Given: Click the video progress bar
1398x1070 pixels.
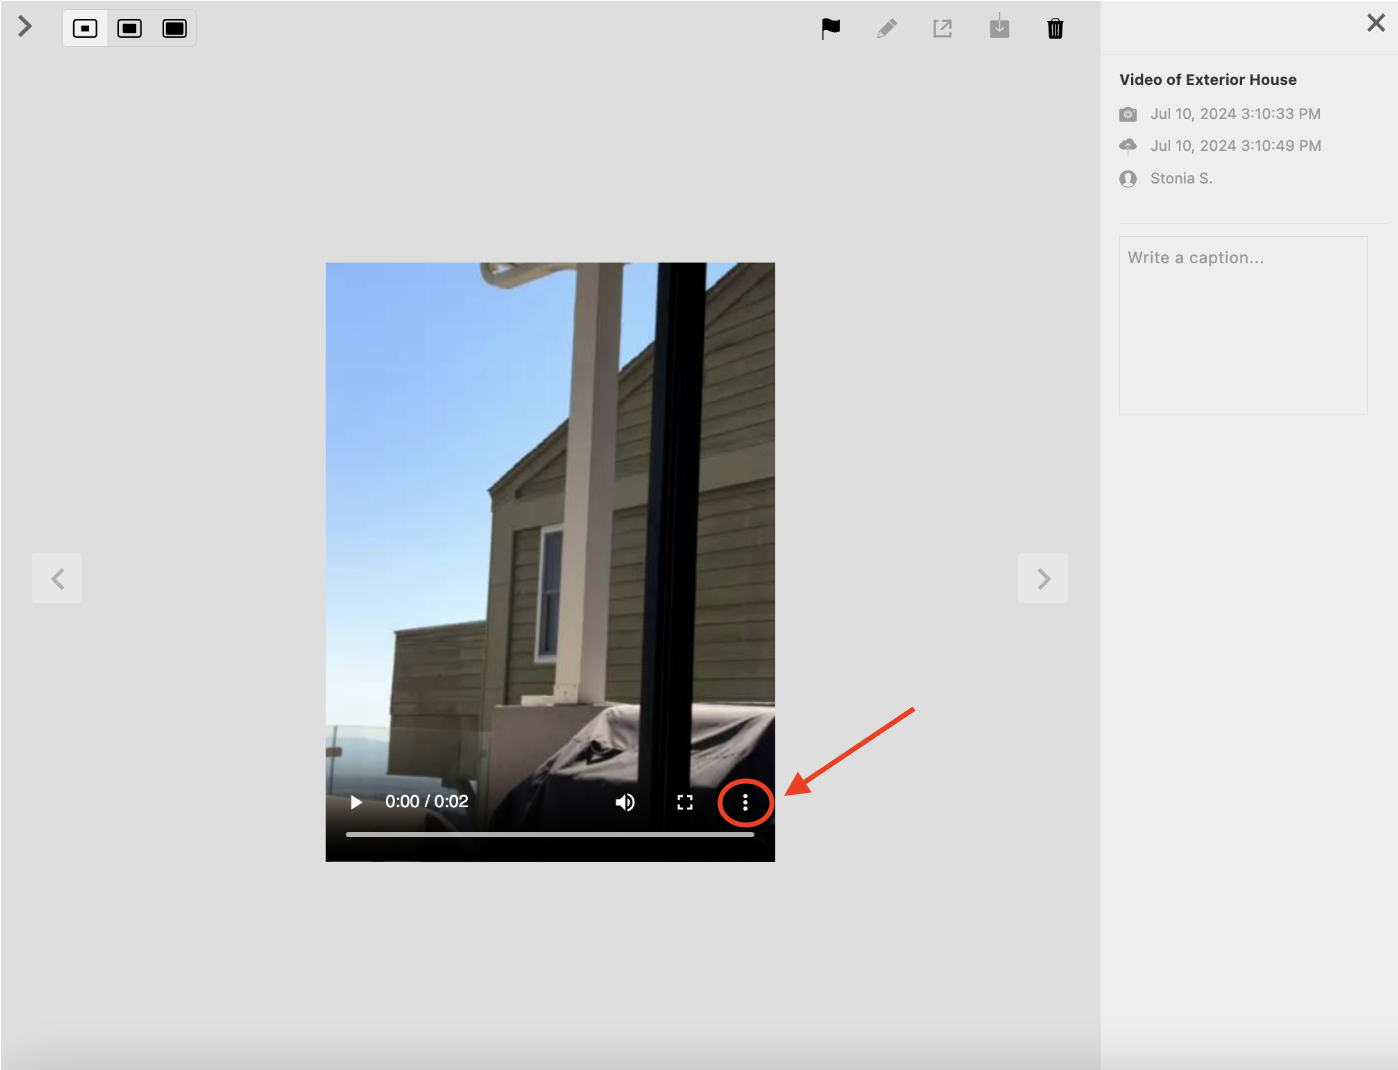Looking at the screenshot, I should pos(550,834).
